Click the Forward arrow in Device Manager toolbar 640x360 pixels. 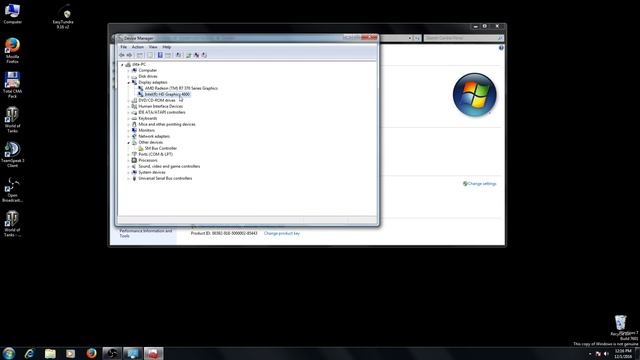point(129,55)
